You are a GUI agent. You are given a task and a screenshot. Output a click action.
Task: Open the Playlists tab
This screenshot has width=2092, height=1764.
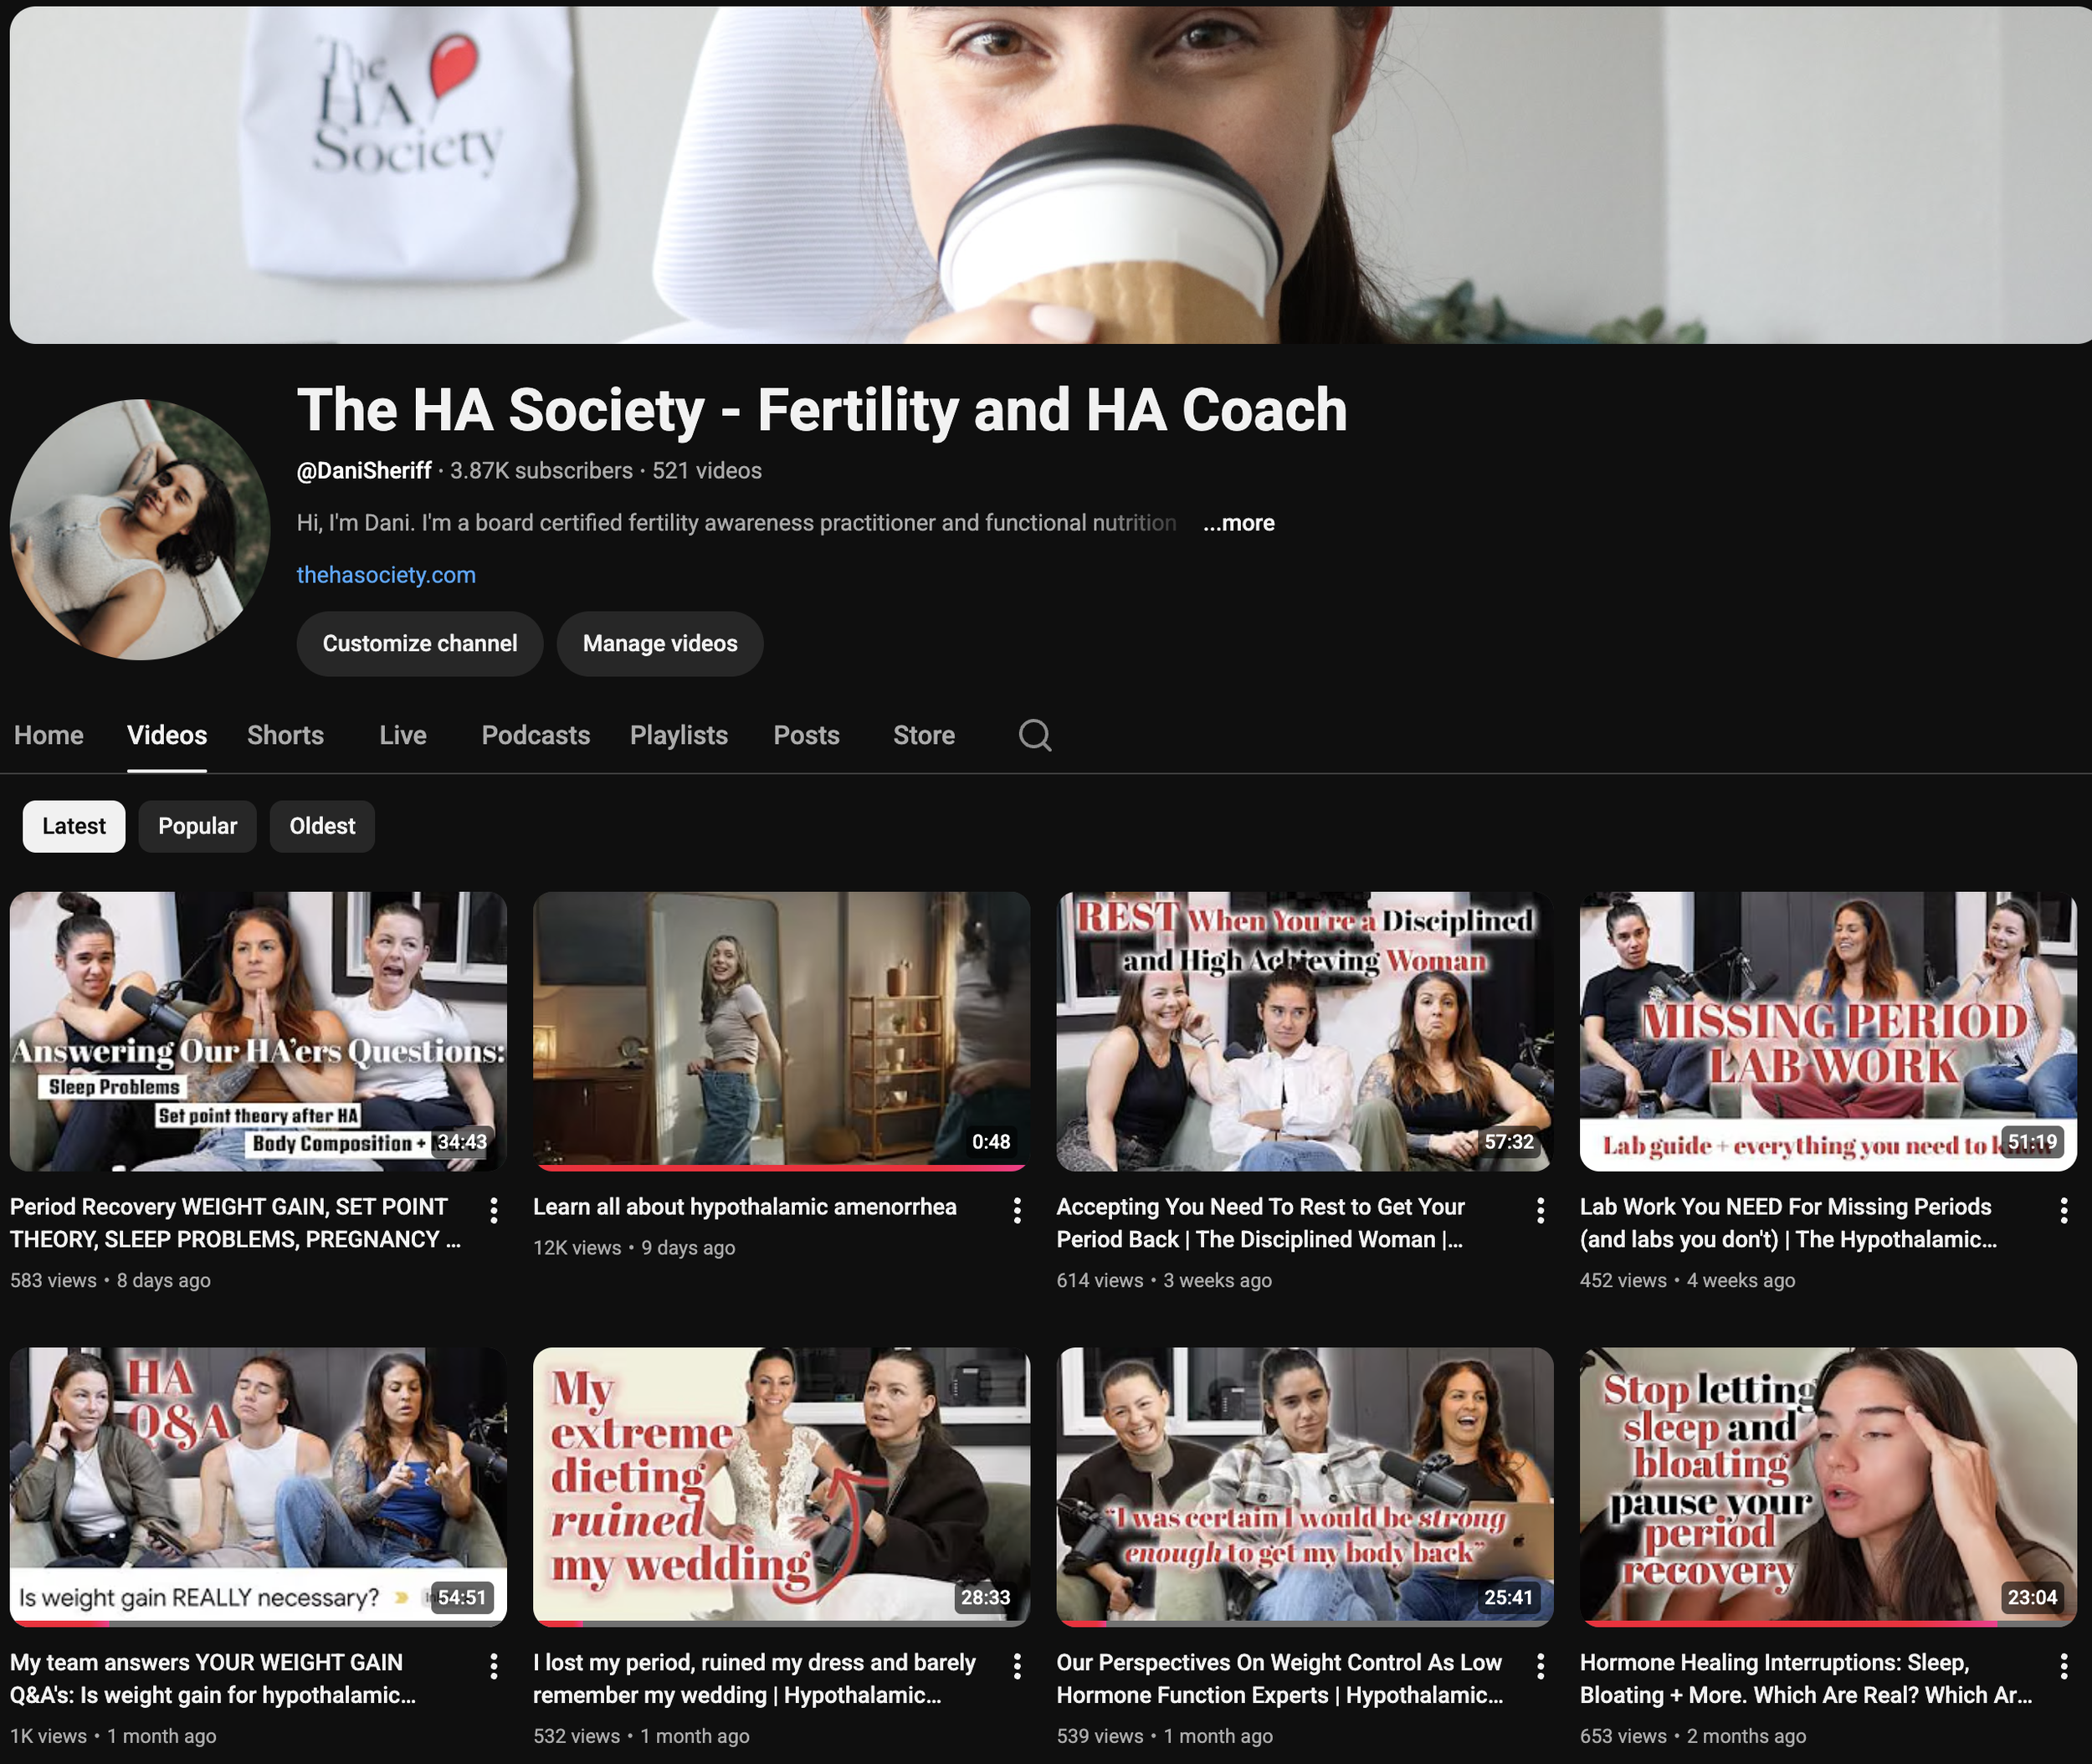678,735
